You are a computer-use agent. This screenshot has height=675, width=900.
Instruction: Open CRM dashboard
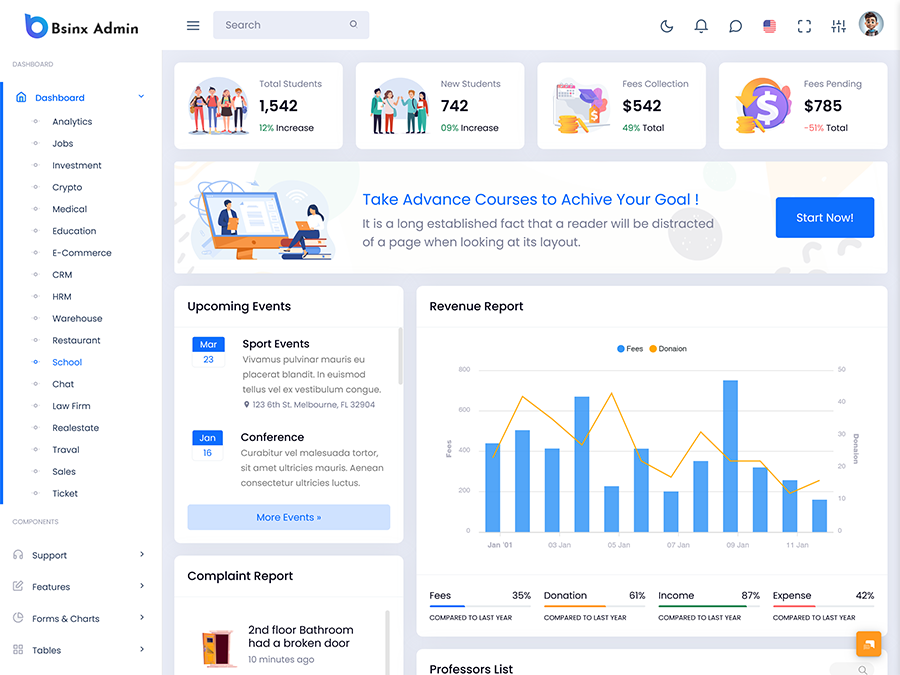point(62,275)
